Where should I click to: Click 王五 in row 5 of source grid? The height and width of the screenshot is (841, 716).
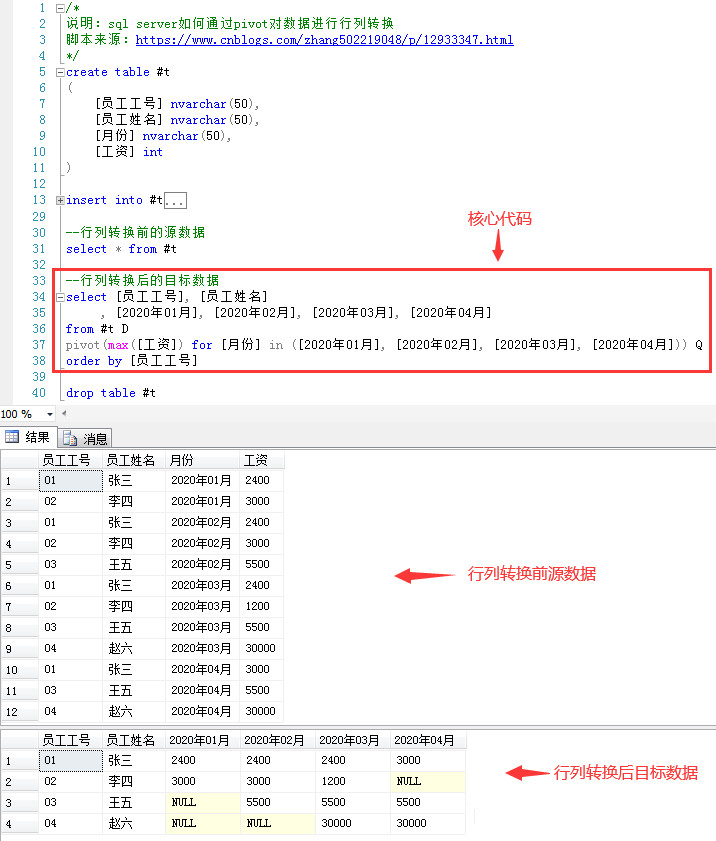click(x=134, y=564)
